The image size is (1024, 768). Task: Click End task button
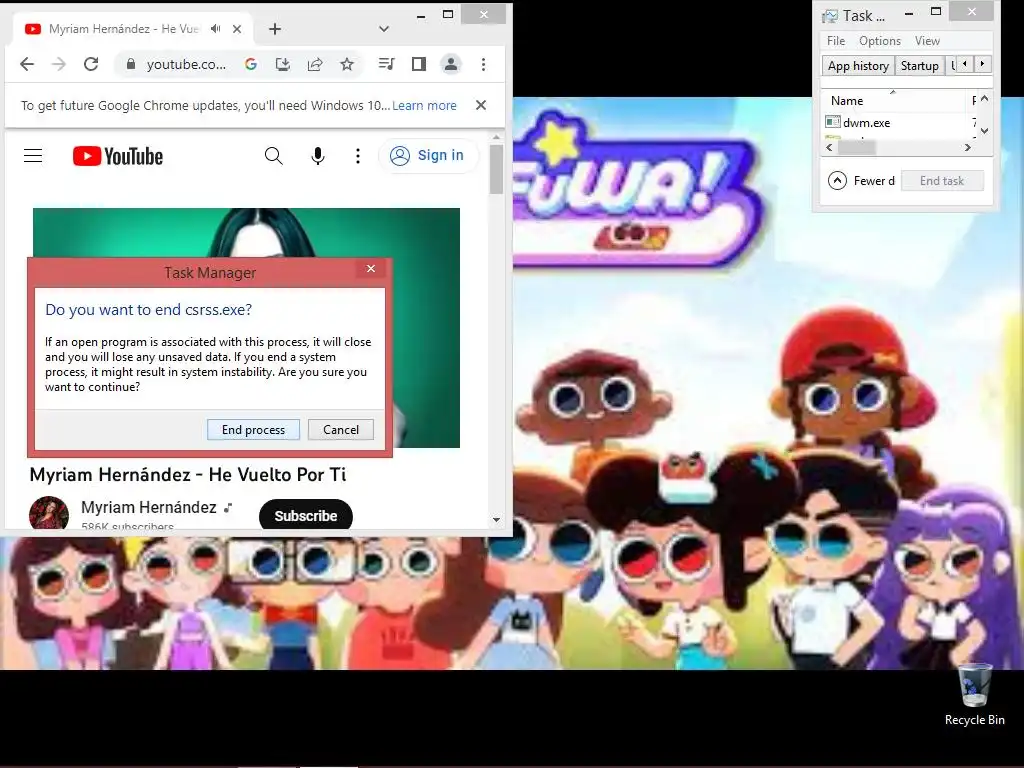942,181
